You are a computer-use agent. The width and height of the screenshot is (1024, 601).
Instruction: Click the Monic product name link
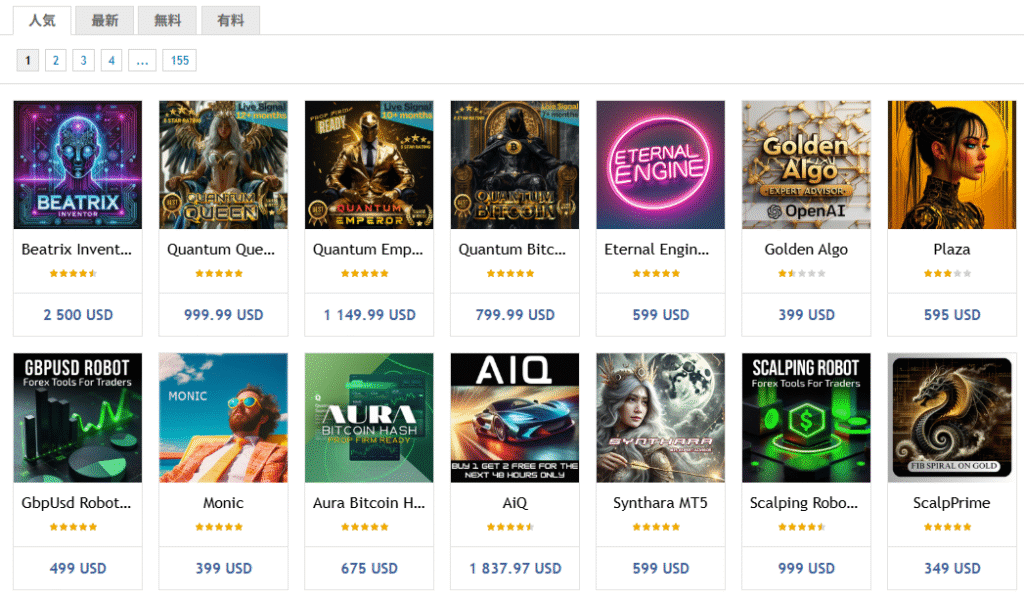click(223, 503)
